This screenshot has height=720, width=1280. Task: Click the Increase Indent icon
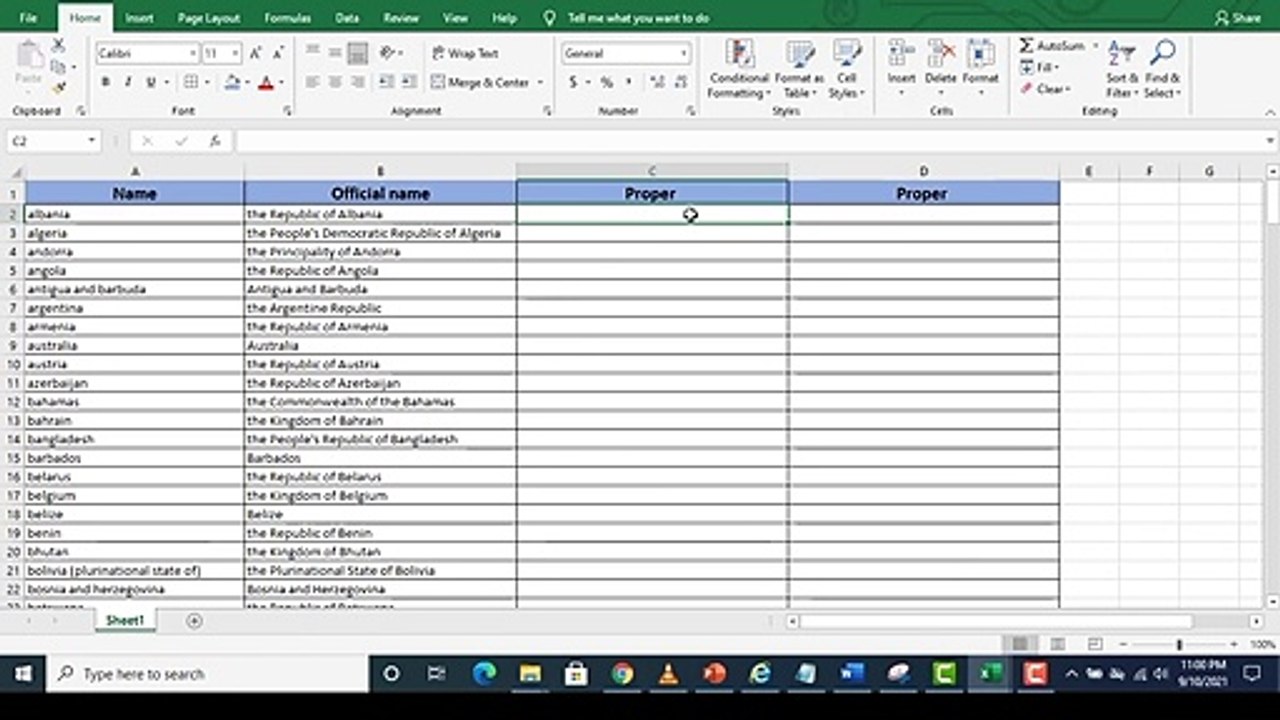[410, 82]
